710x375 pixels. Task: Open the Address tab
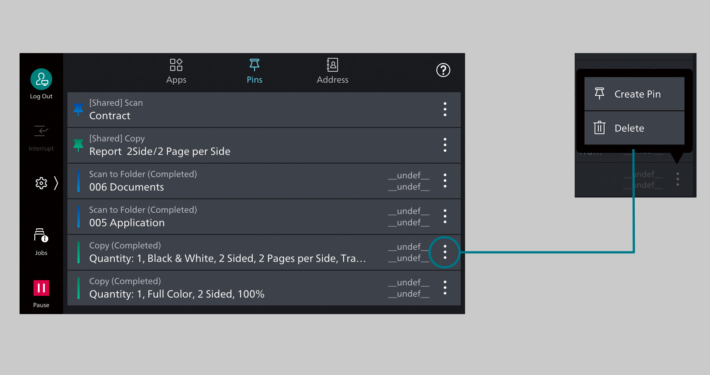[x=332, y=71]
